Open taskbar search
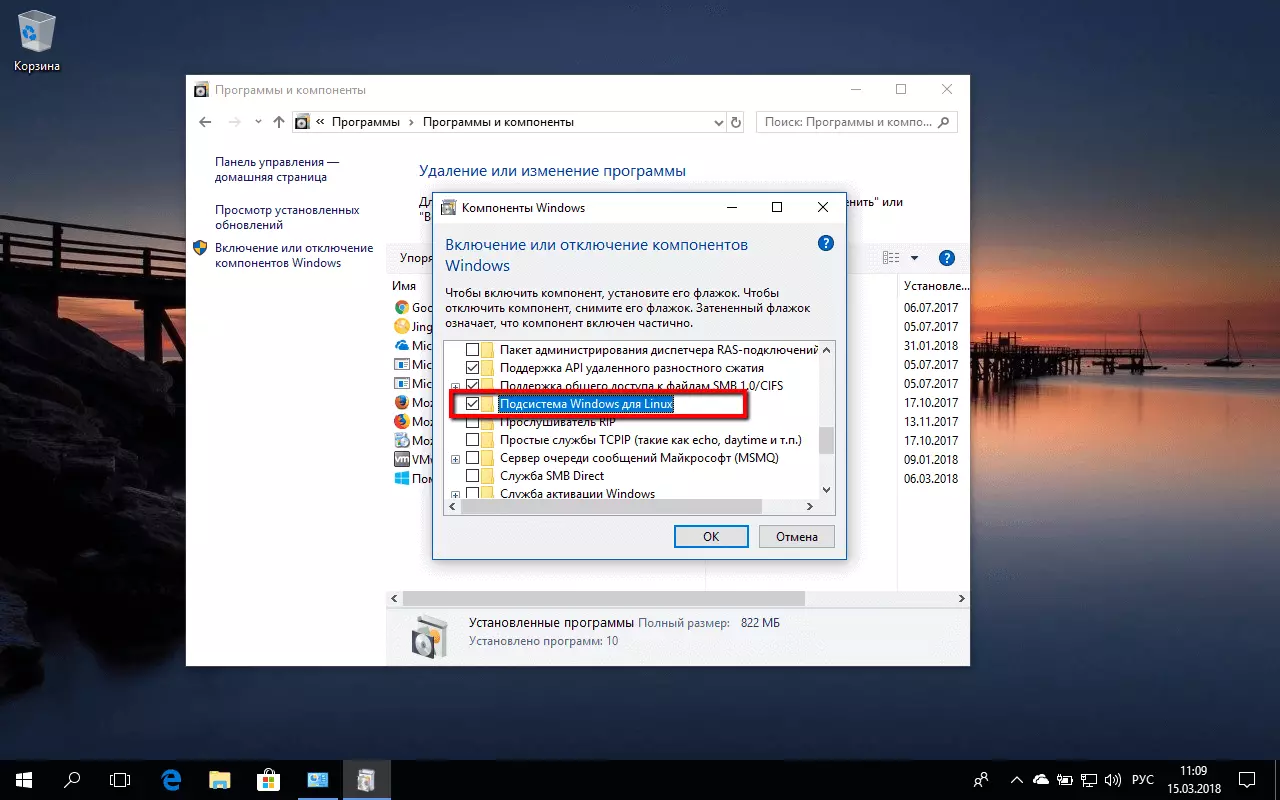Viewport: 1280px width, 800px height. click(72, 779)
